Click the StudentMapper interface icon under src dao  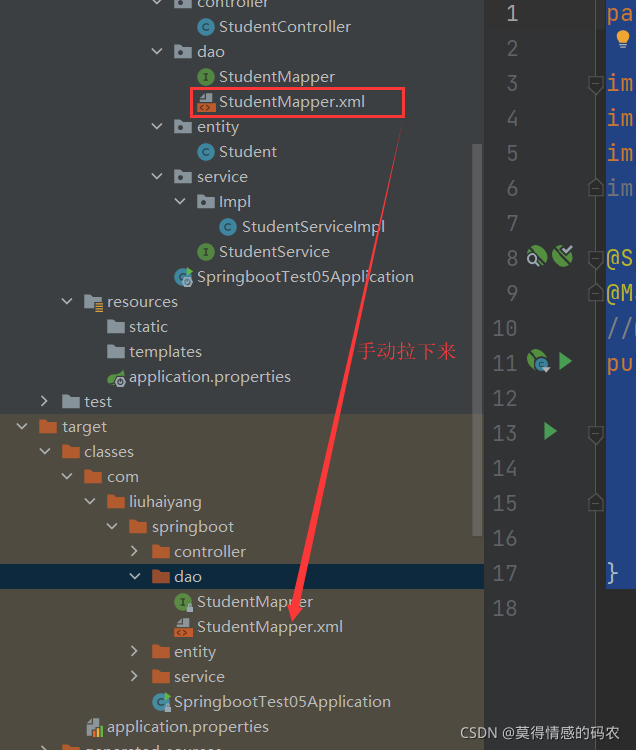[x=206, y=77]
